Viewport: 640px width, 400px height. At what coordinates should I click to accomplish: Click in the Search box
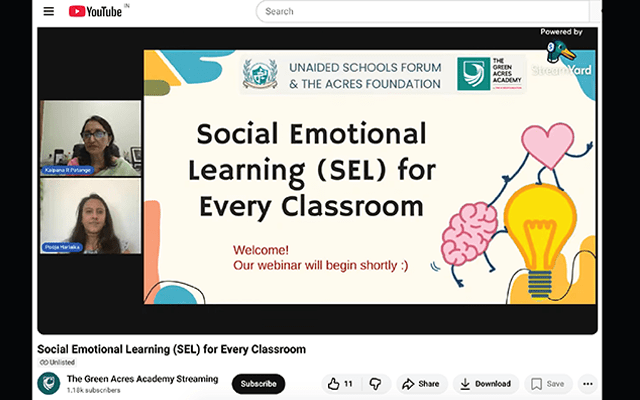[x=420, y=12]
